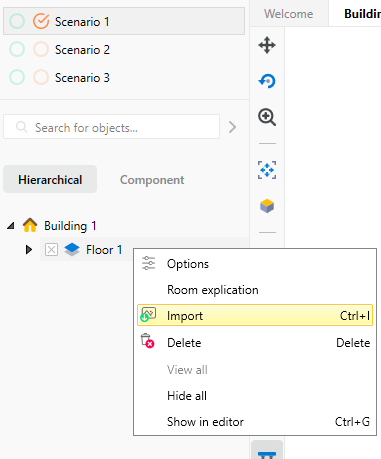The height and width of the screenshot is (459, 381).
Task: Expand the Floor 1 tree node
Action: click(29, 250)
